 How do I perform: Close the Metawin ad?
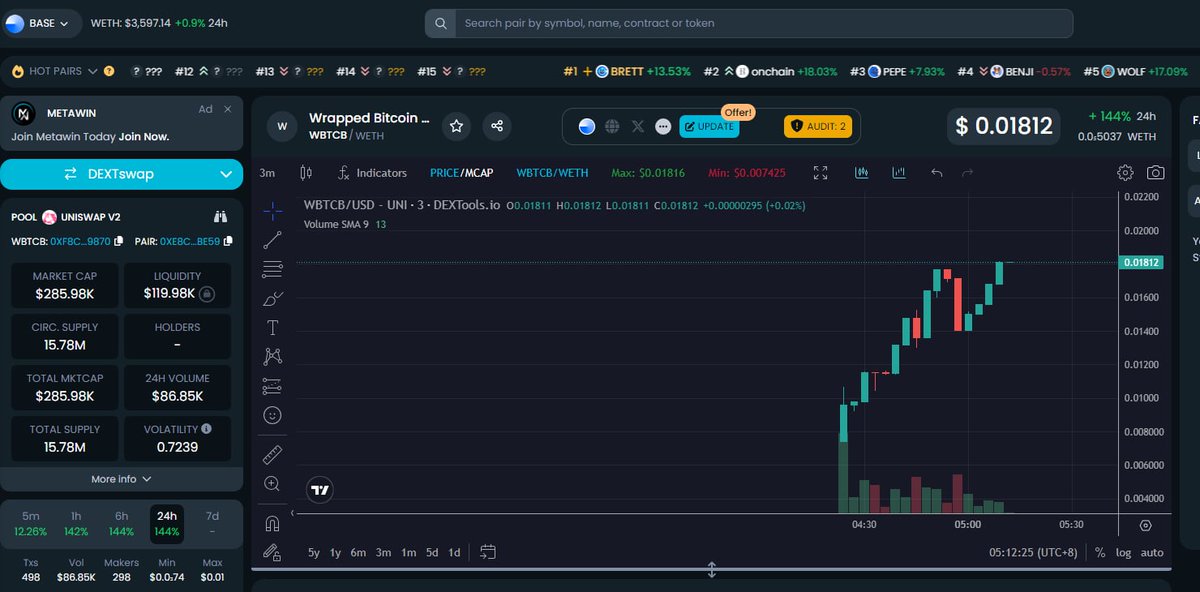click(228, 109)
